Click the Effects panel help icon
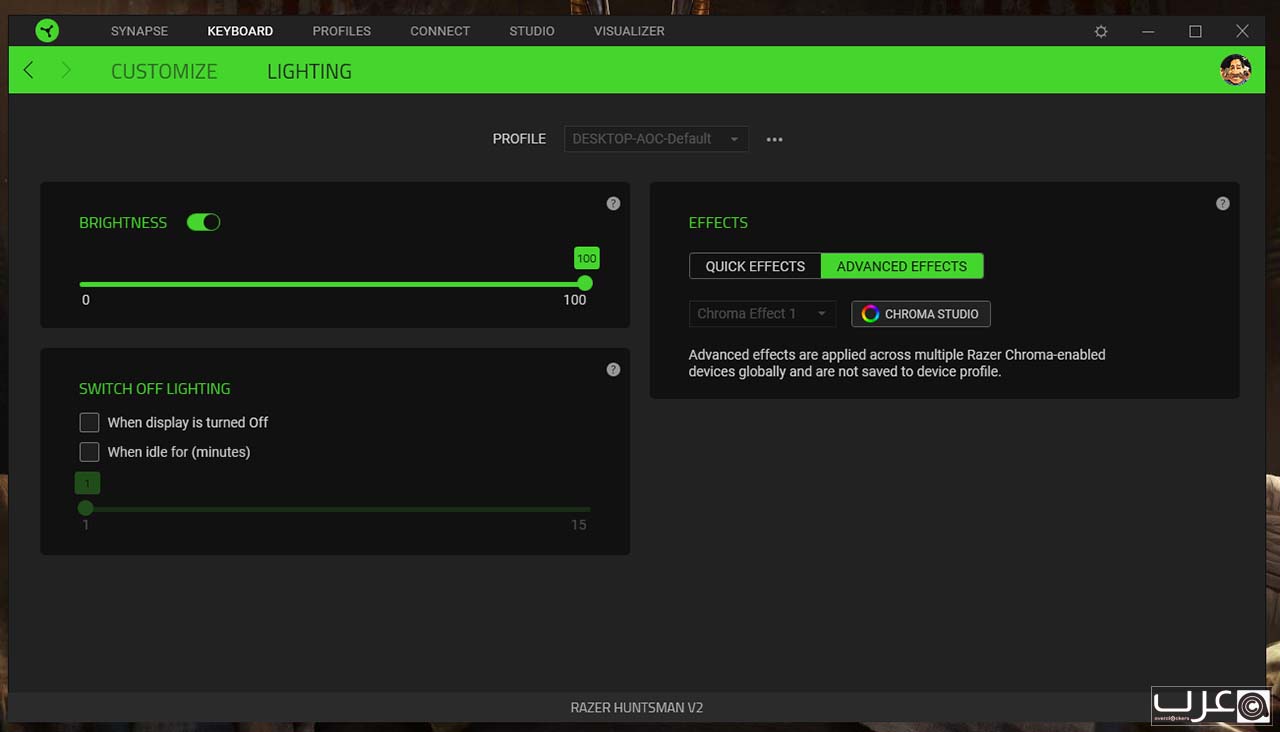1280x732 pixels. 1222,204
